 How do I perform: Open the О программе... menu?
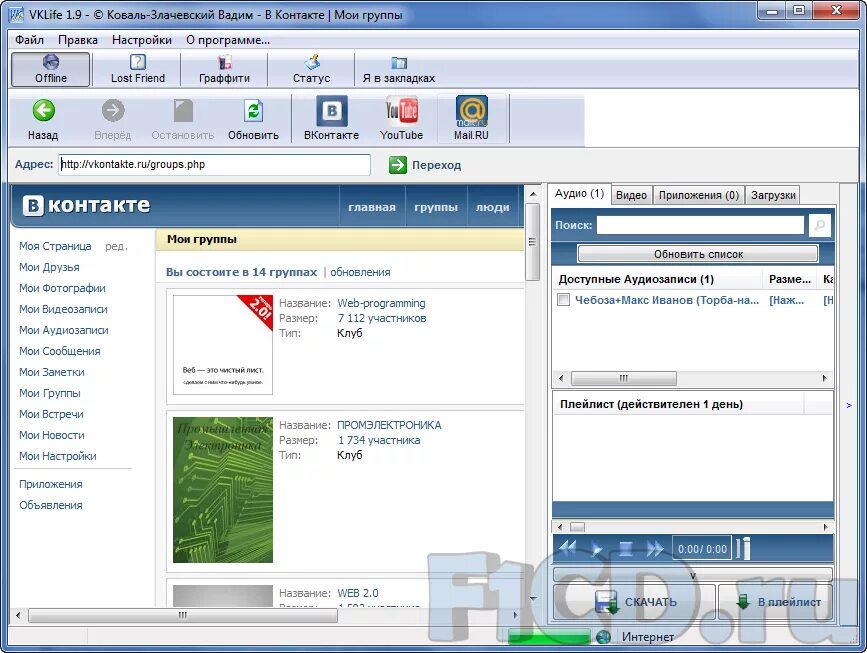click(228, 40)
